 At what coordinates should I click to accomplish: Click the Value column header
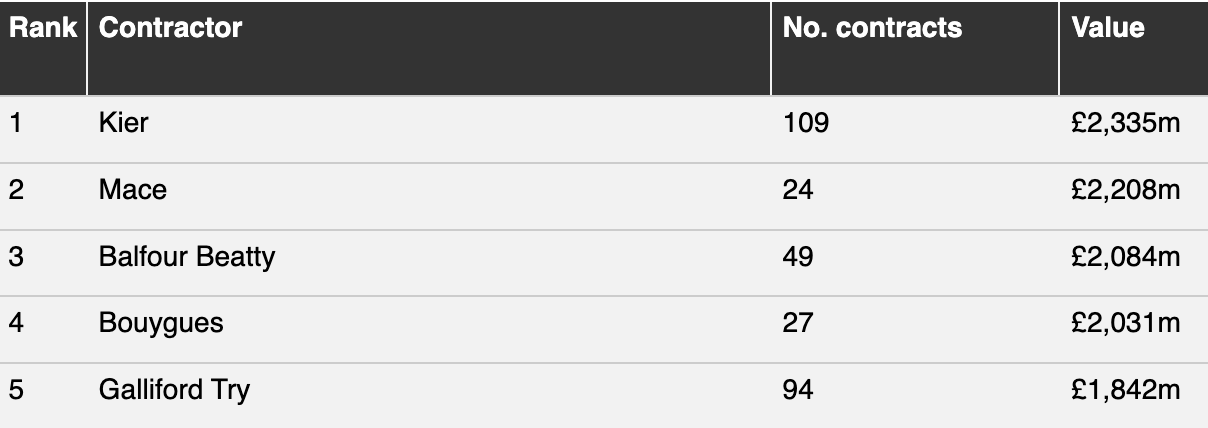1133,48
